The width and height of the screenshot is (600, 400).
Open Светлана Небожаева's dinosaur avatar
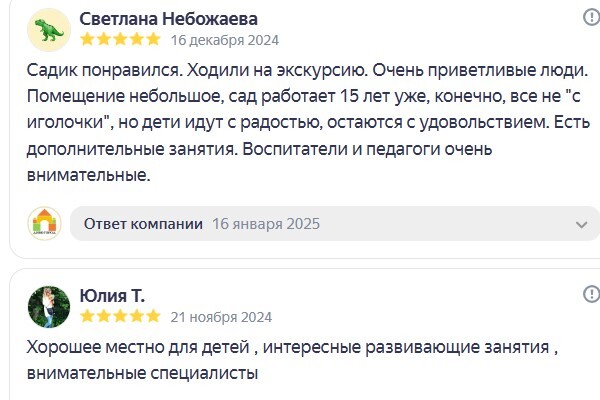click(49, 30)
